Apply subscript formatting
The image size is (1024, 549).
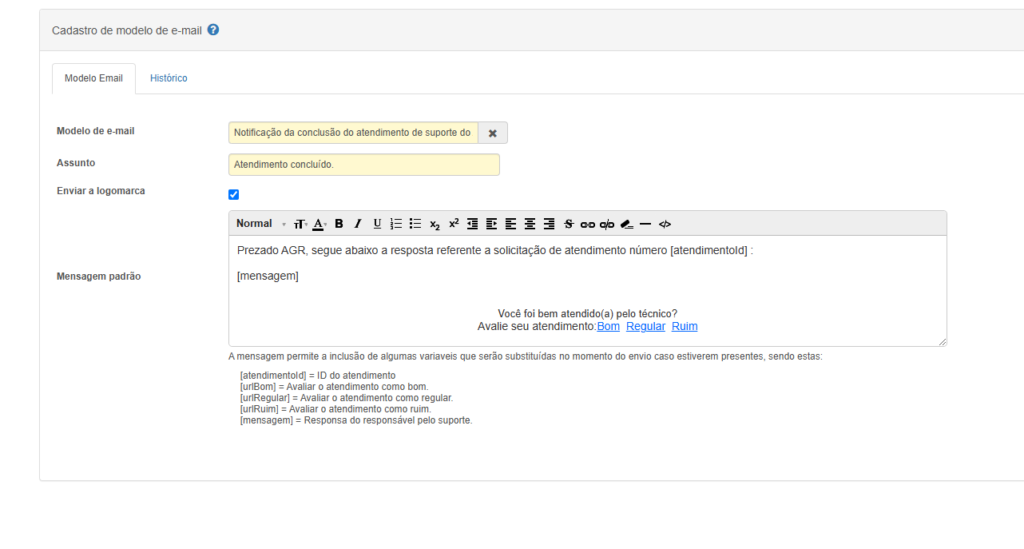[x=435, y=224]
